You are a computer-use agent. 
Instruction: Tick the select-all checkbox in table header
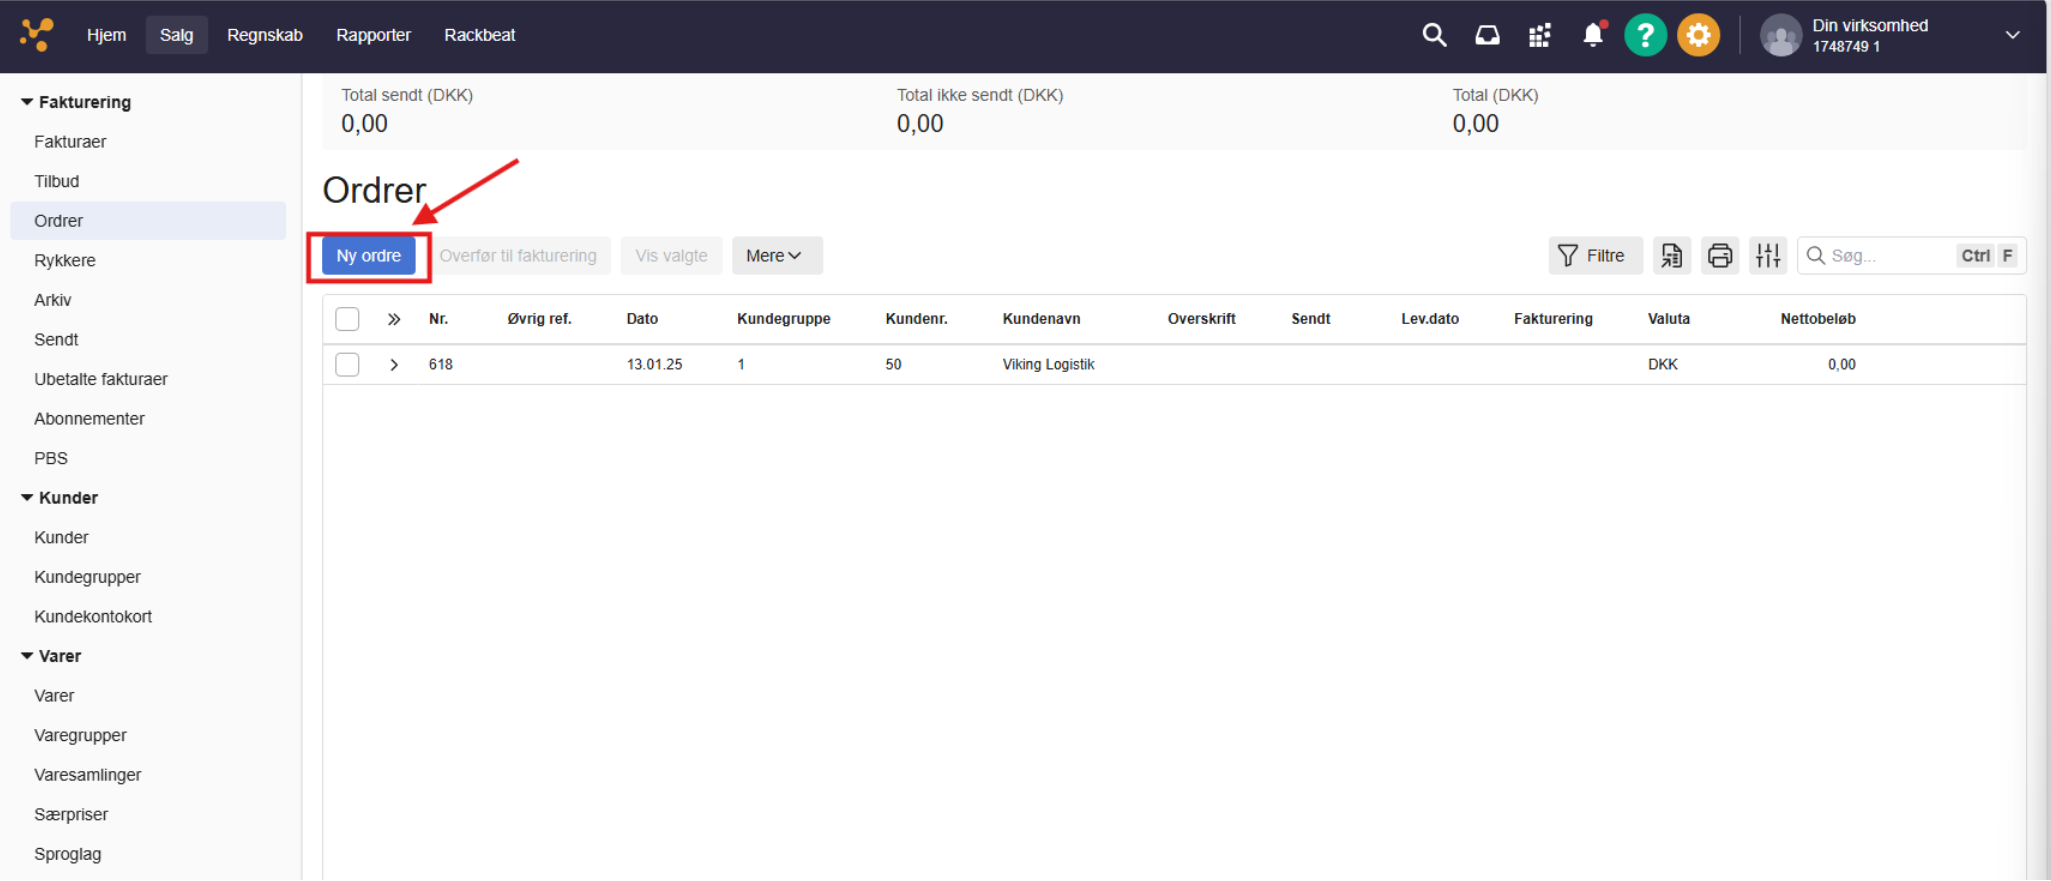(x=347, y=319)
